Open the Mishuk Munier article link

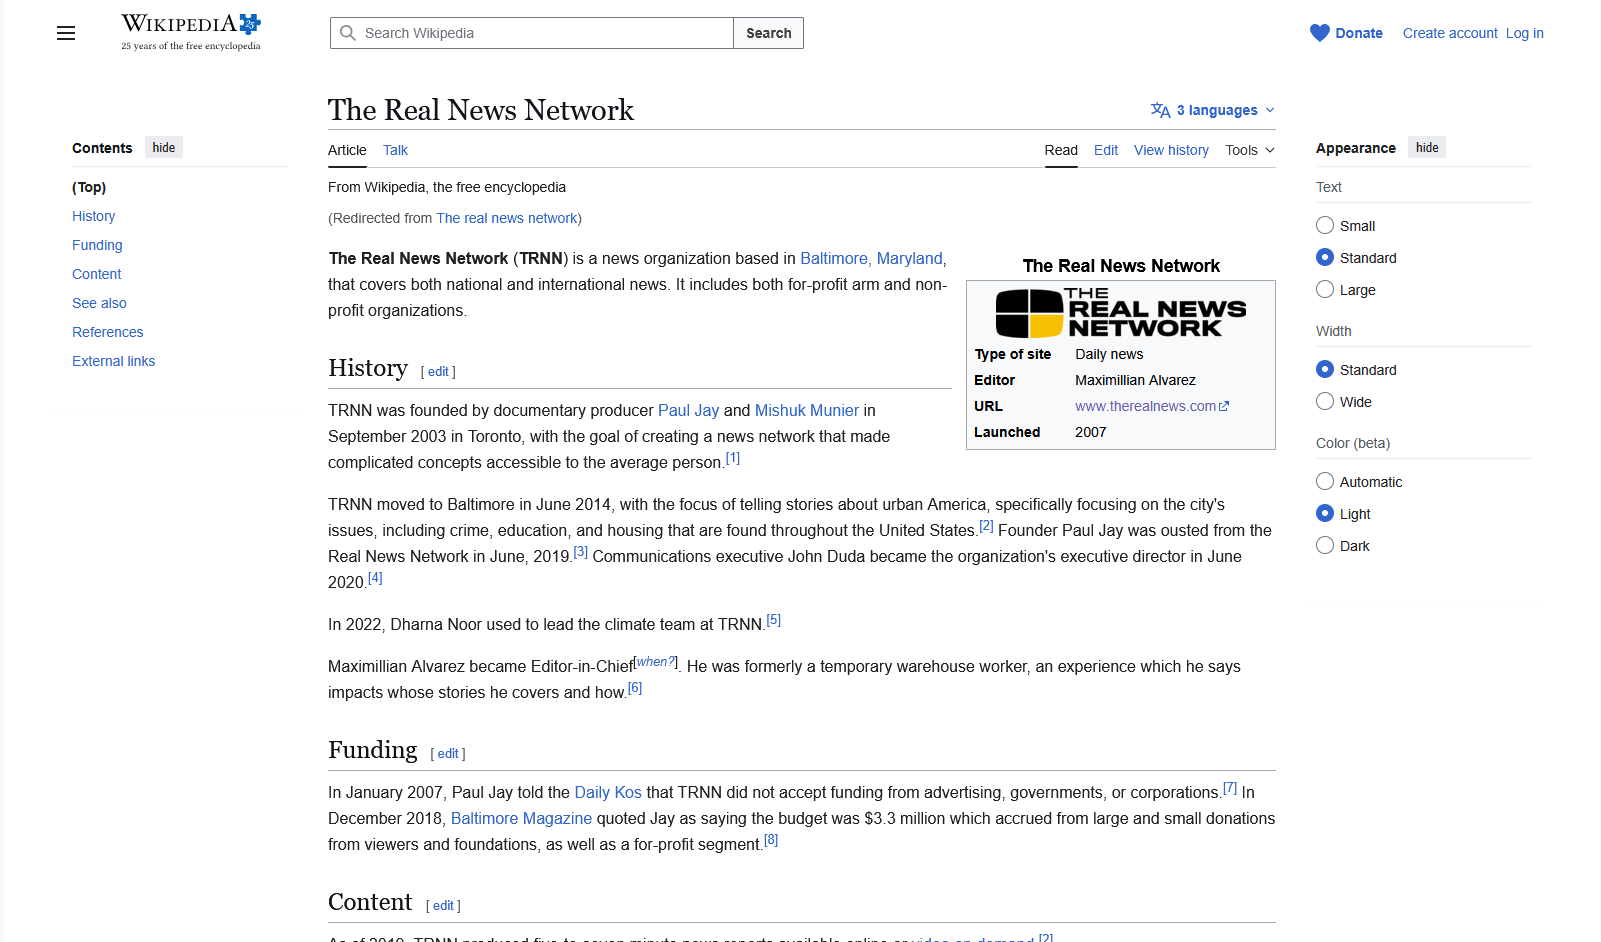(x=807, y=410)
